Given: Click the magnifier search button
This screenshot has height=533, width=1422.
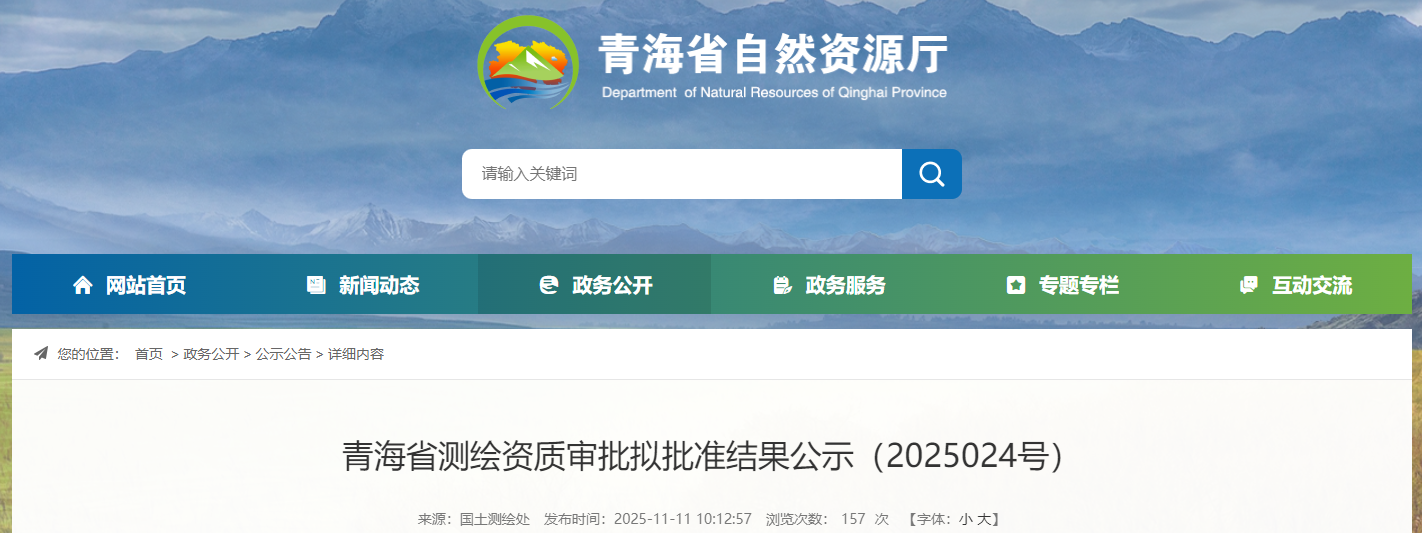Looking at the screenshot, I should coord(931,174).
